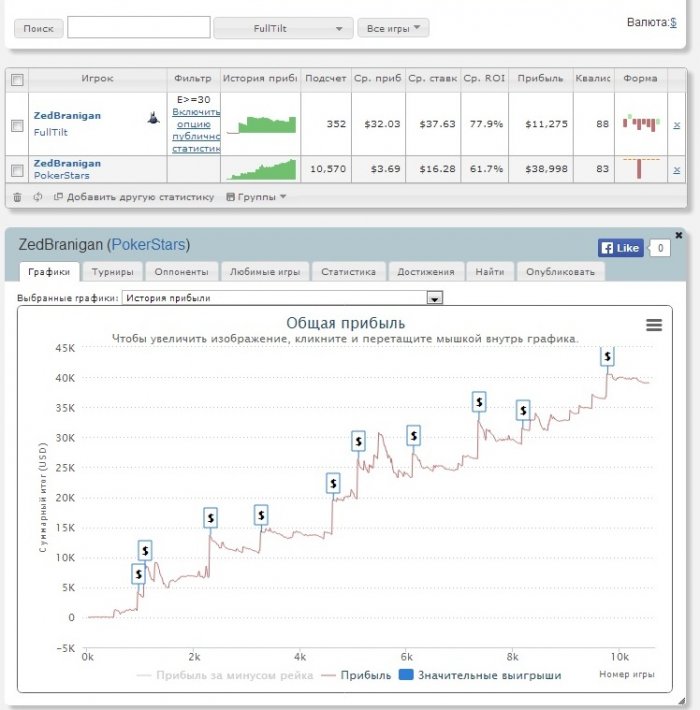
Task: Click the Like counter showing 0
Action: pyautogui.click(x=660, y=248)
